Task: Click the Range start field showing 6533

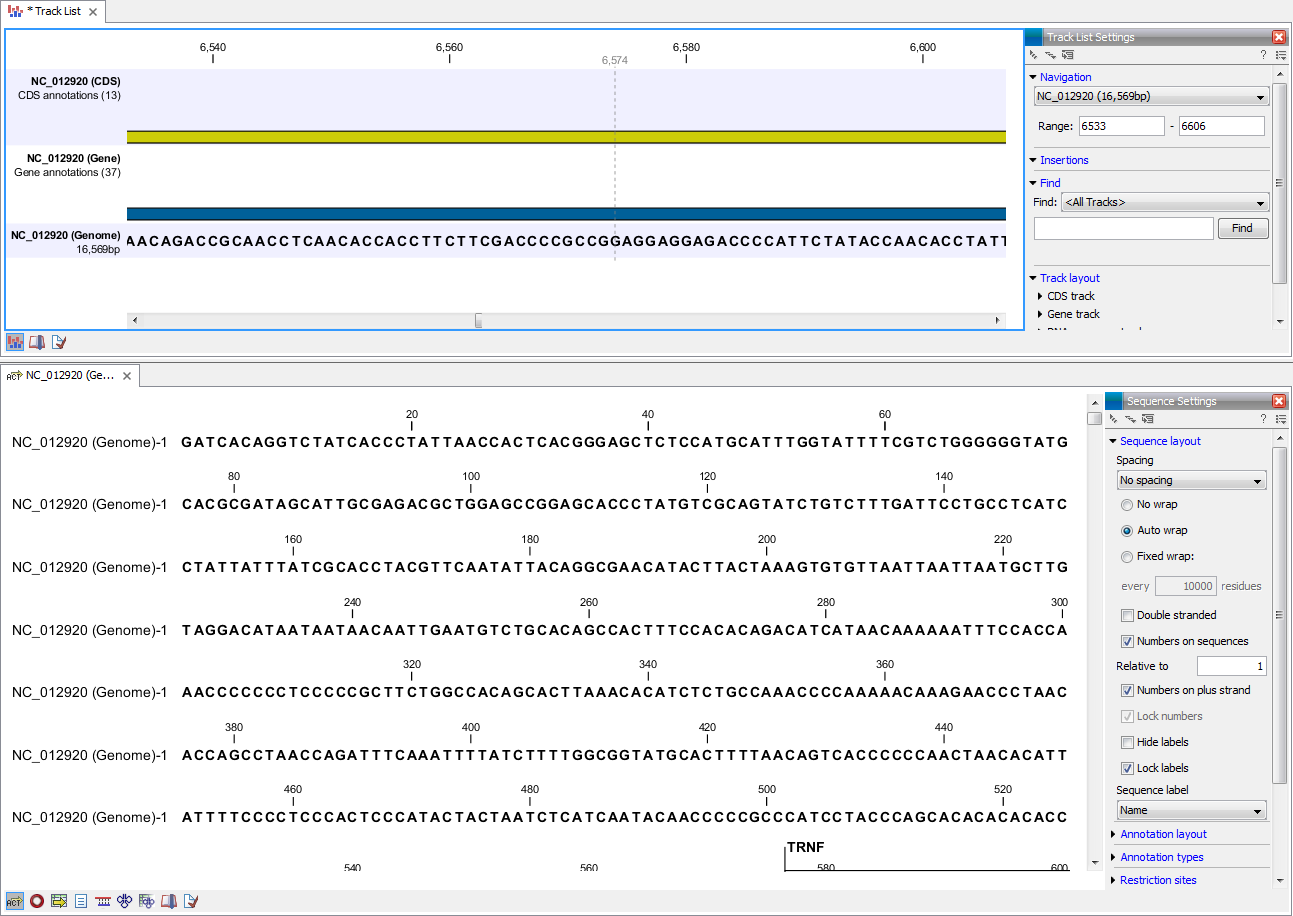Action: click(x=1121, y=125)
